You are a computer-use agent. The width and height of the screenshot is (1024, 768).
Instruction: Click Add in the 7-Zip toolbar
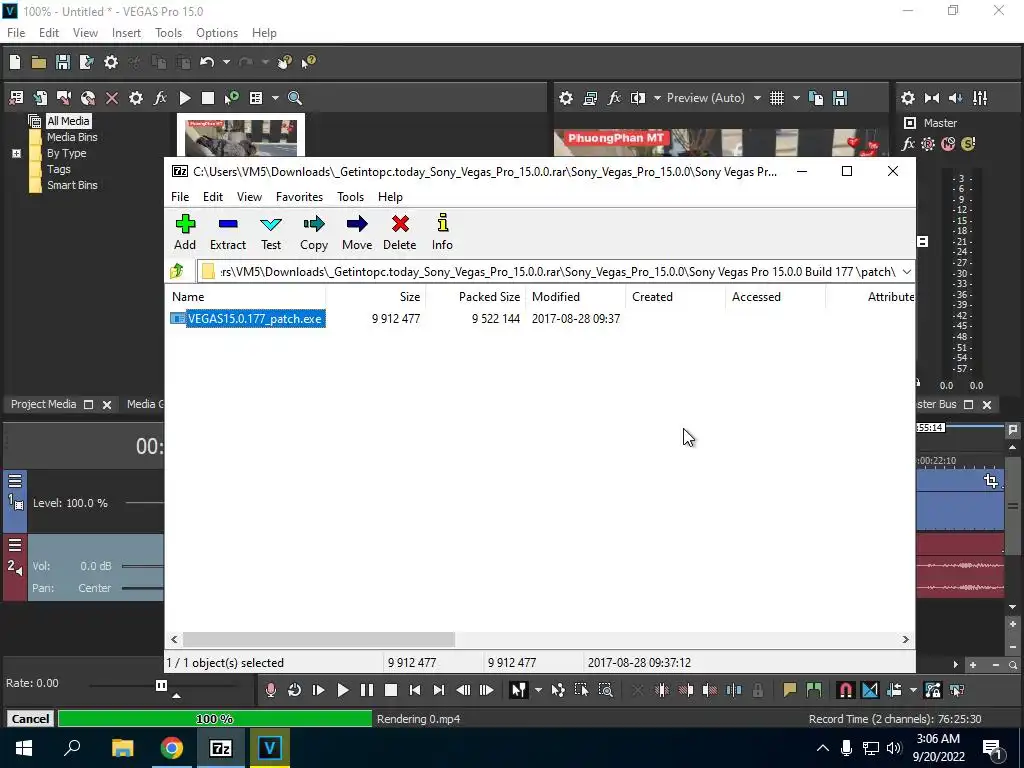click(185, 232)
